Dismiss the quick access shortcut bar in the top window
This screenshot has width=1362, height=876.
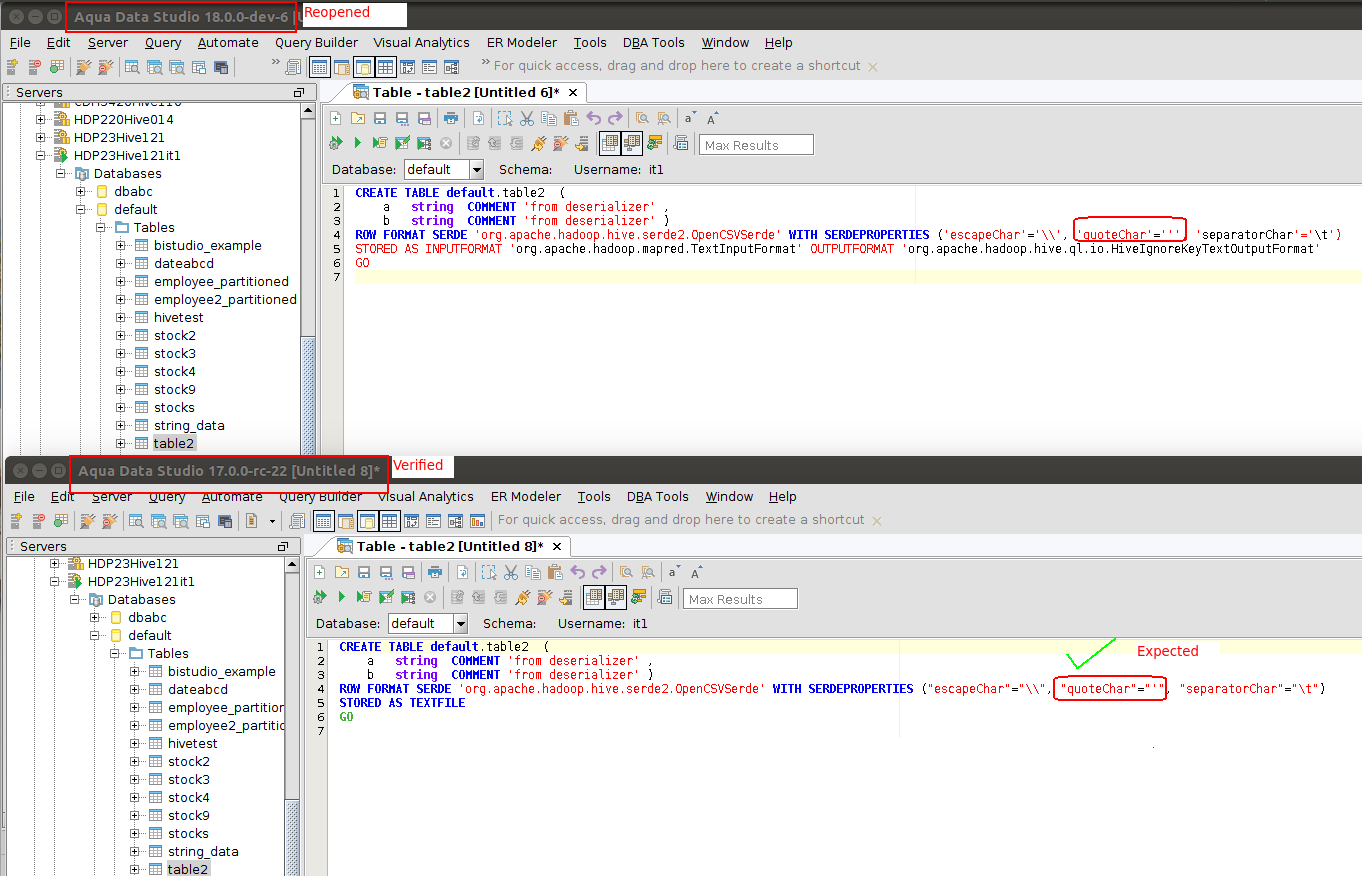[x=873, y=67]
